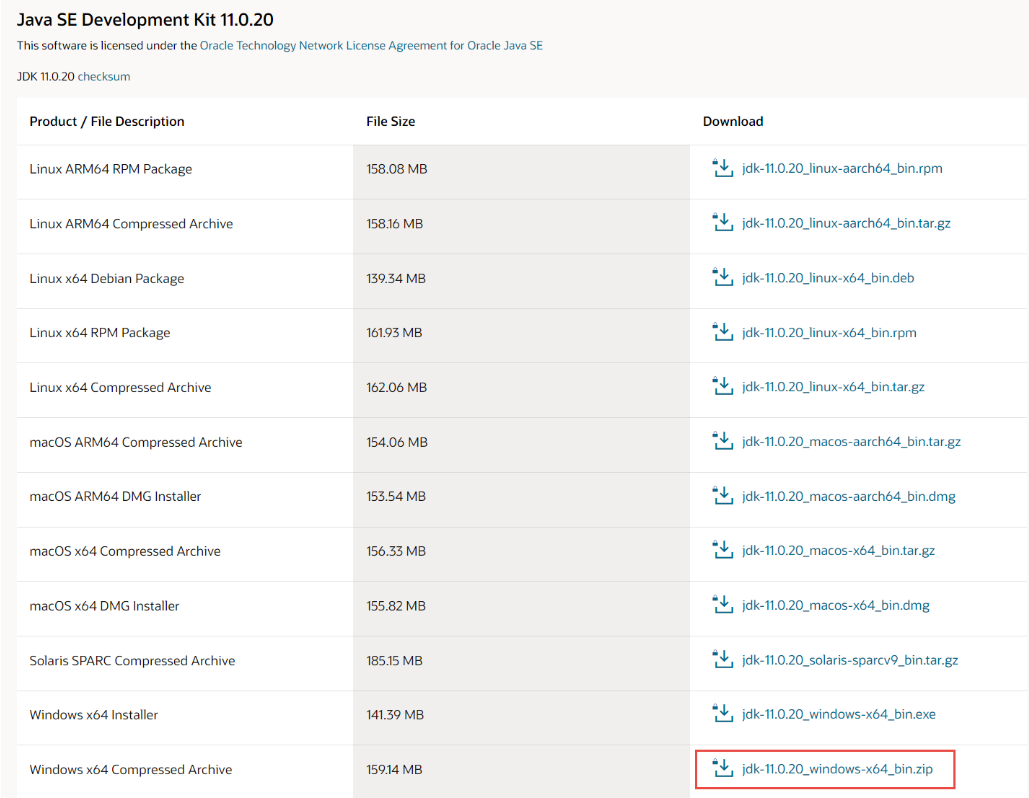Select Linux ARM64 Compressed Archive text

(x=131, y=224)
